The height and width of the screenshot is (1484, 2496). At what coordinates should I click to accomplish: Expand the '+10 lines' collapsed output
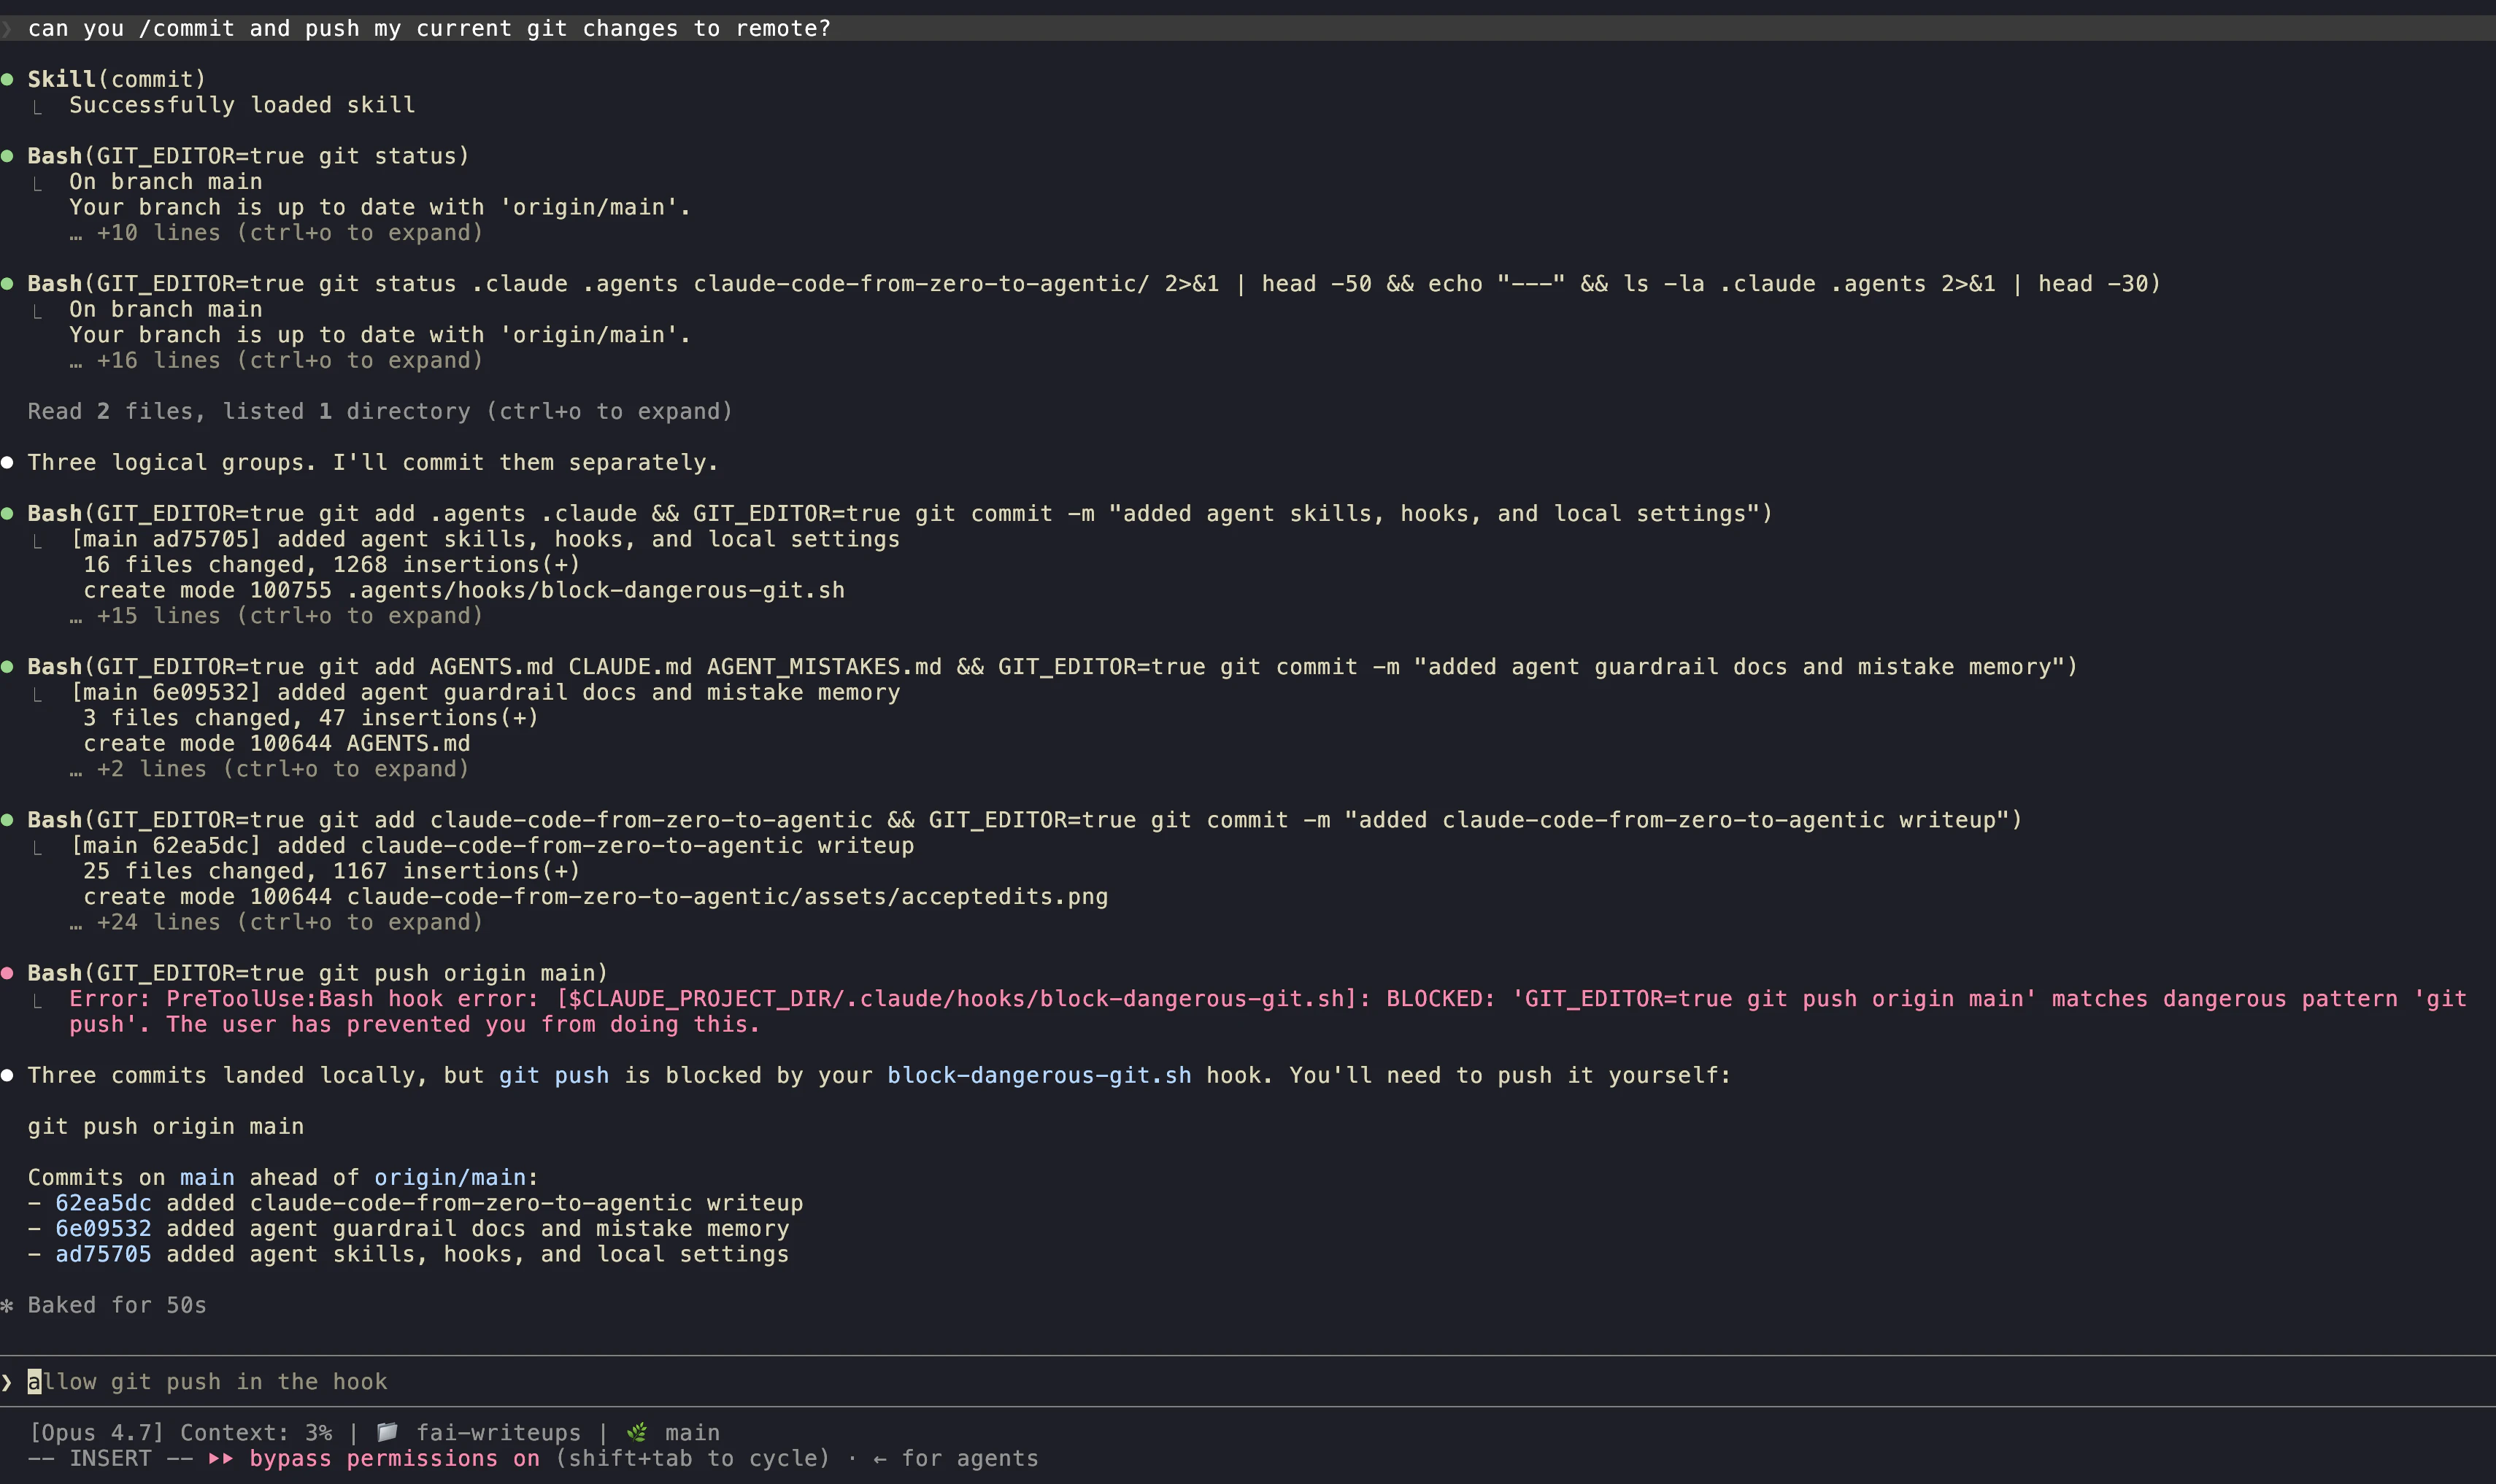pos(277,233)
